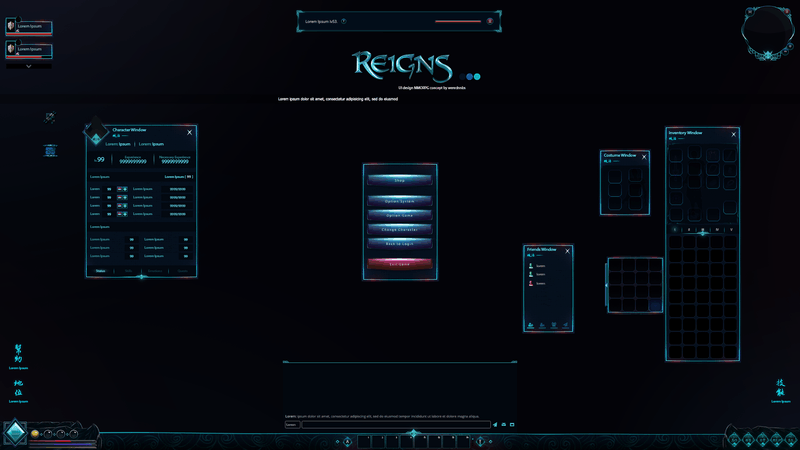The width and height of the screenshot is (800, 450).
Task: Select inventory page tab V
Action: tap(731, 230)
